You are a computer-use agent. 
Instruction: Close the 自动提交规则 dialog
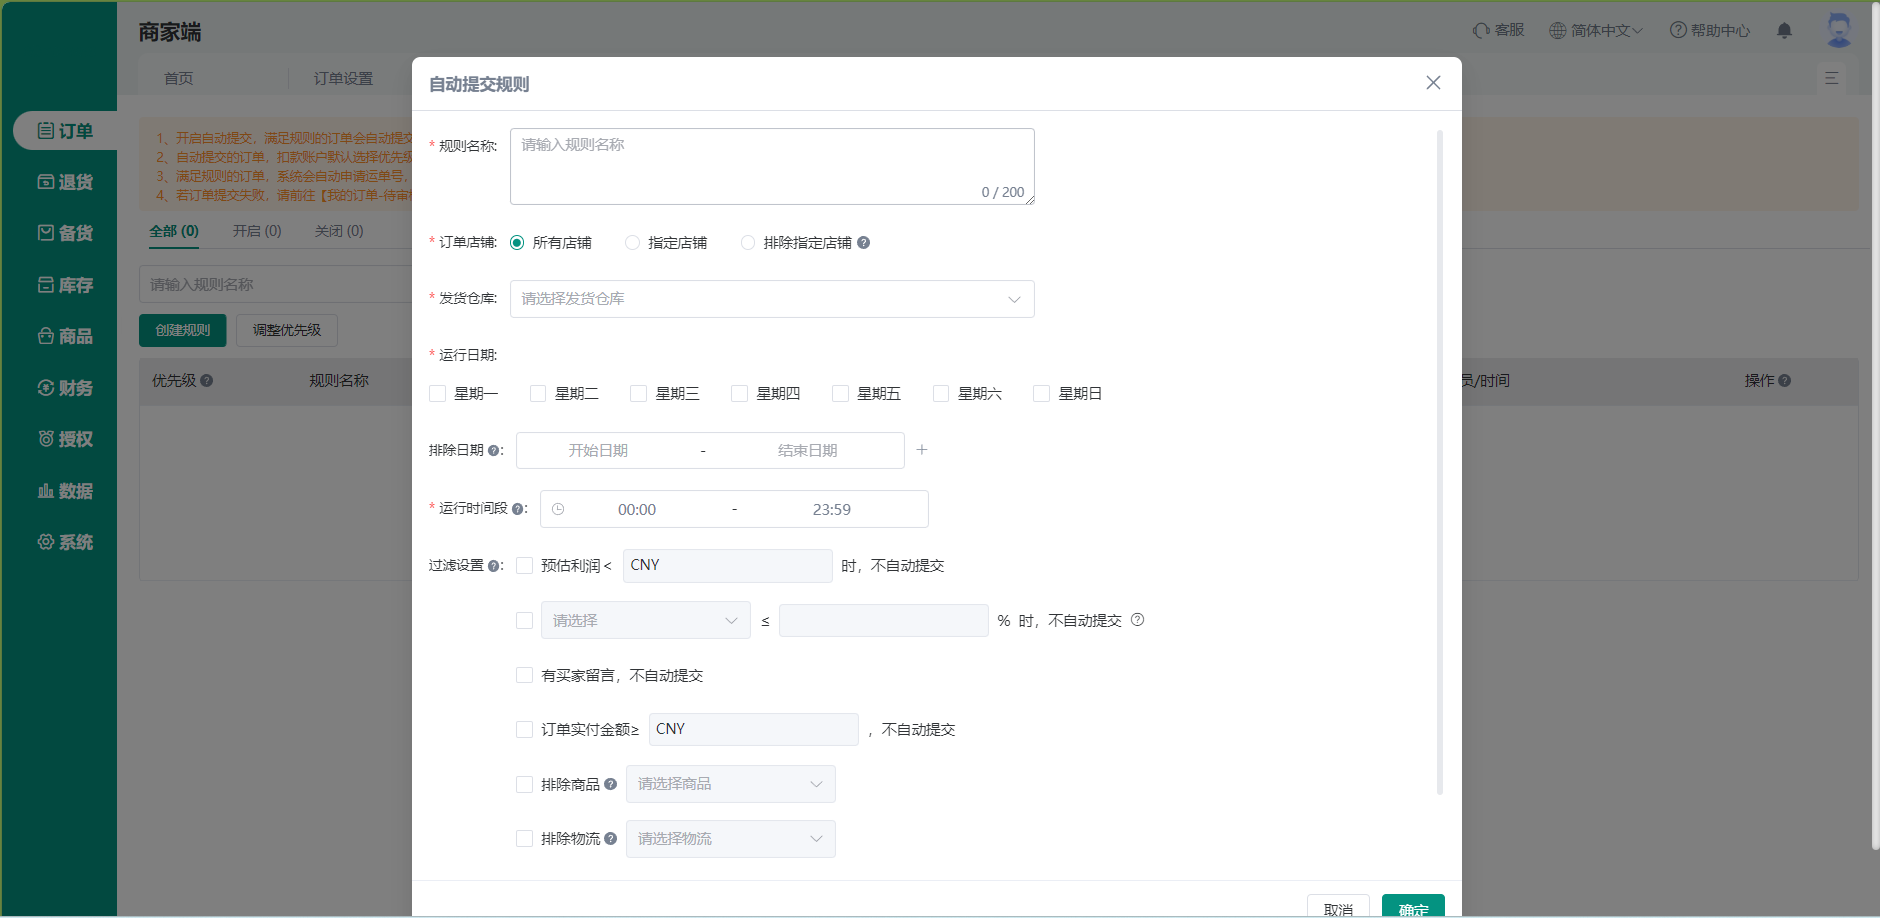(x=1433, y=83)
